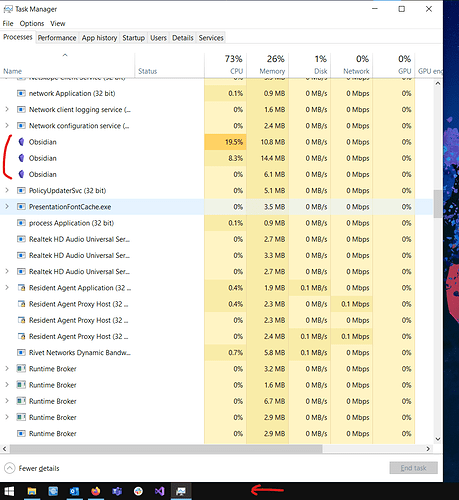Select the '14.4 MB' memory cell
The height and width of the screenshot is (500, 459).
(268, 158)
